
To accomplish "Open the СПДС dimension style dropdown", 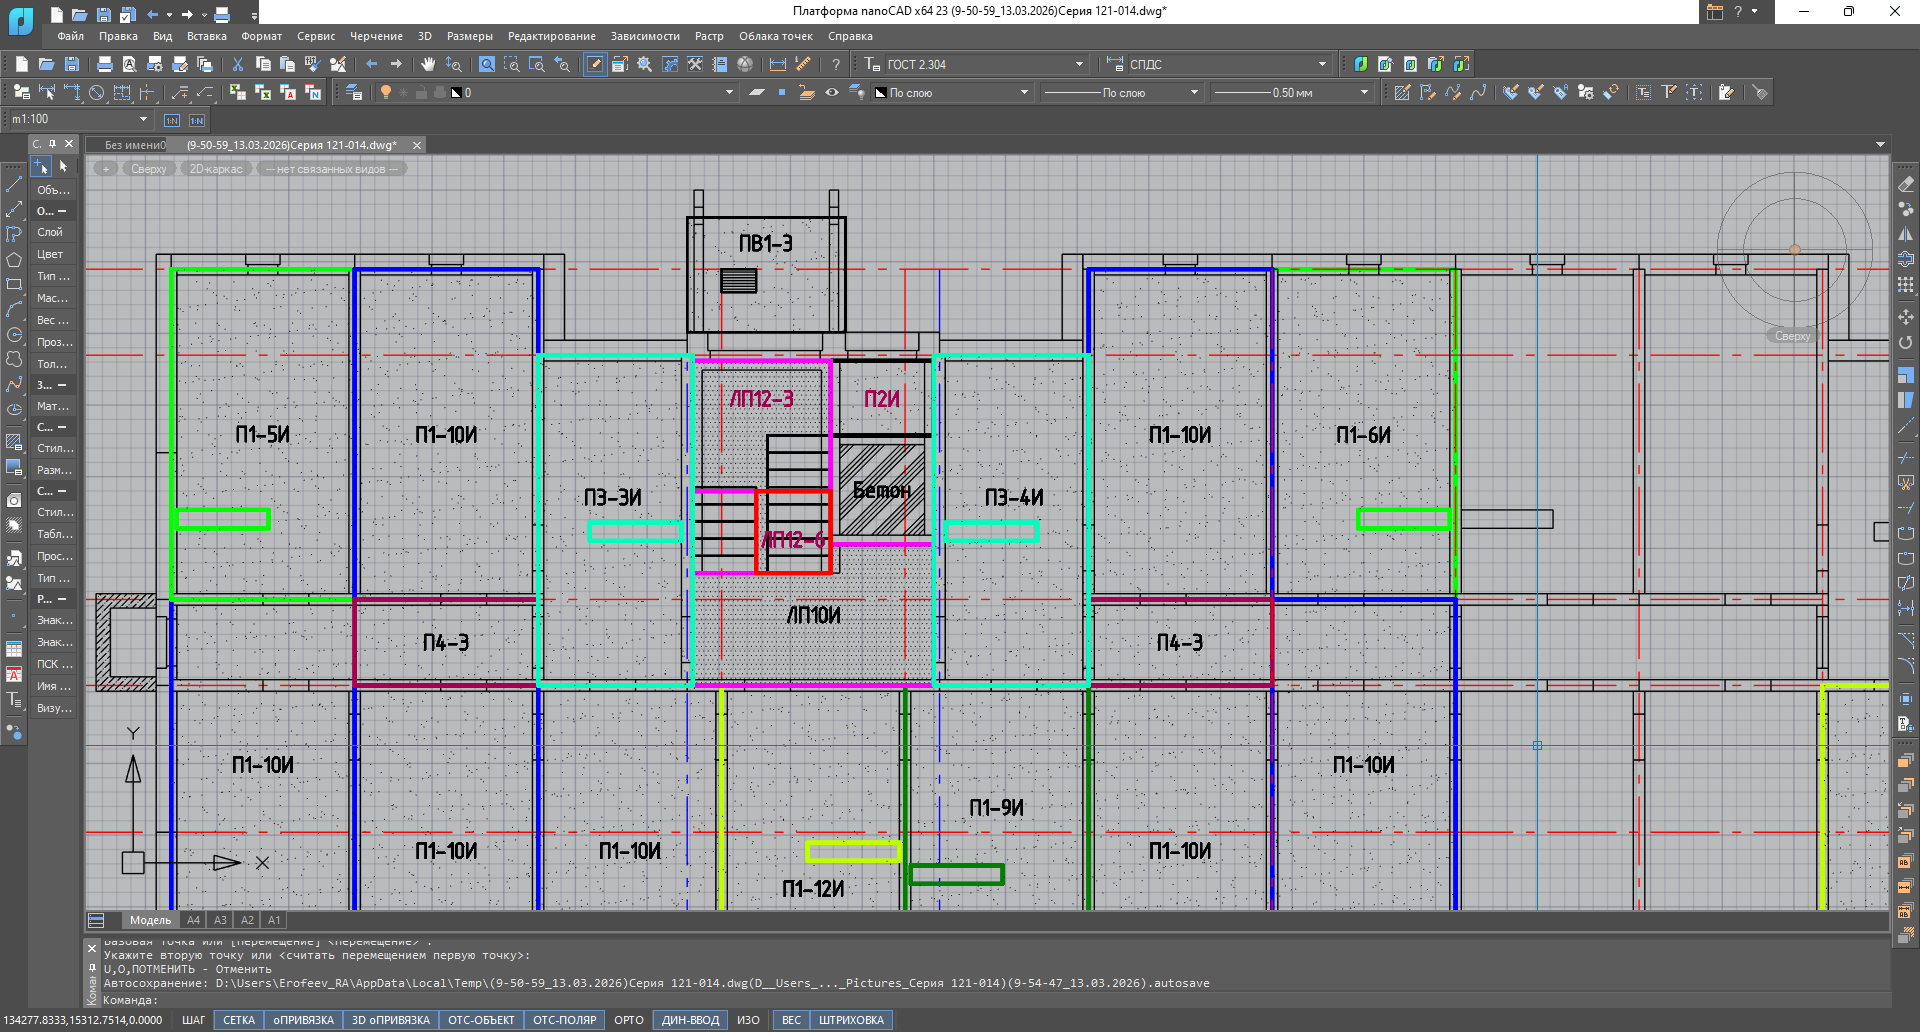I will pyautogui.click(x=1322, y=64).
